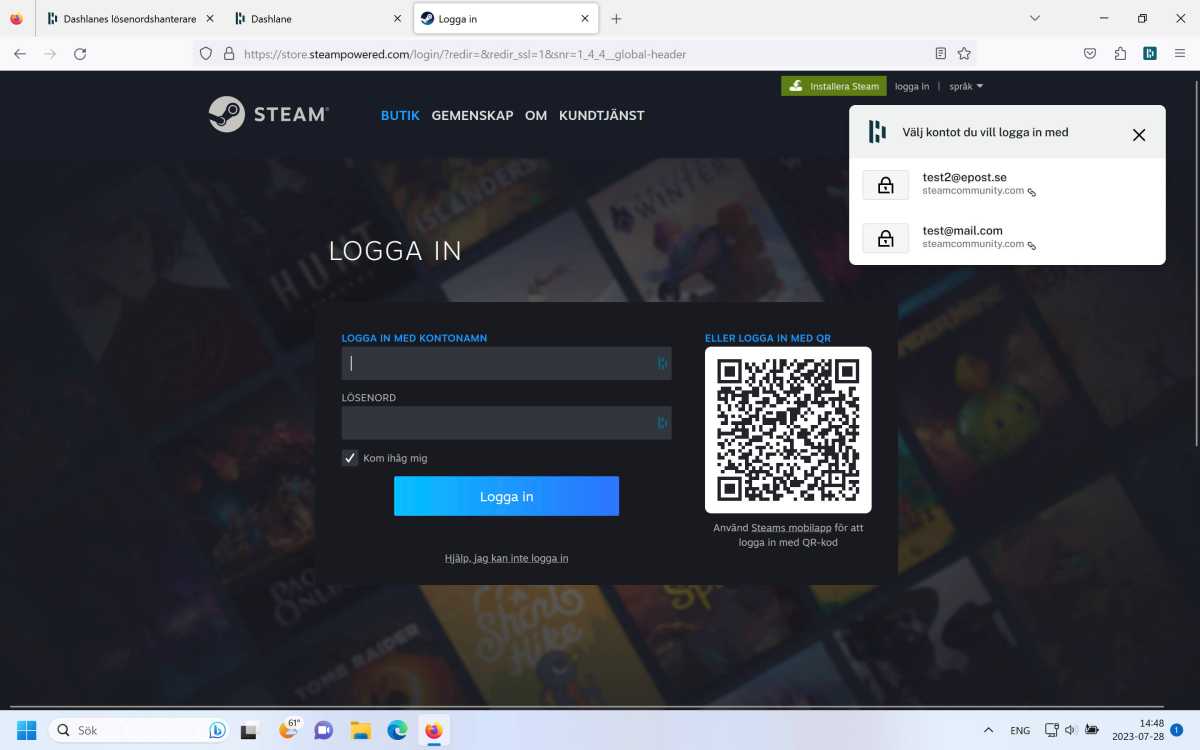Focus the LÖSENORD password field
The image size is (1200, 750).
tap(506, 423)
